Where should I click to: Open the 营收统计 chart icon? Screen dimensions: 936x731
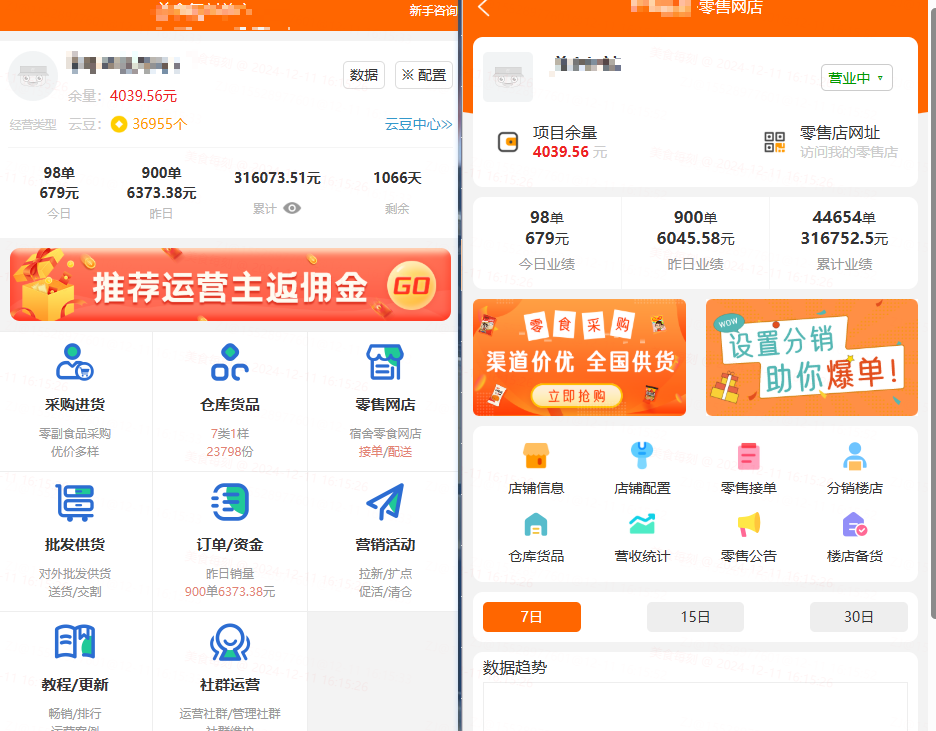642,524
